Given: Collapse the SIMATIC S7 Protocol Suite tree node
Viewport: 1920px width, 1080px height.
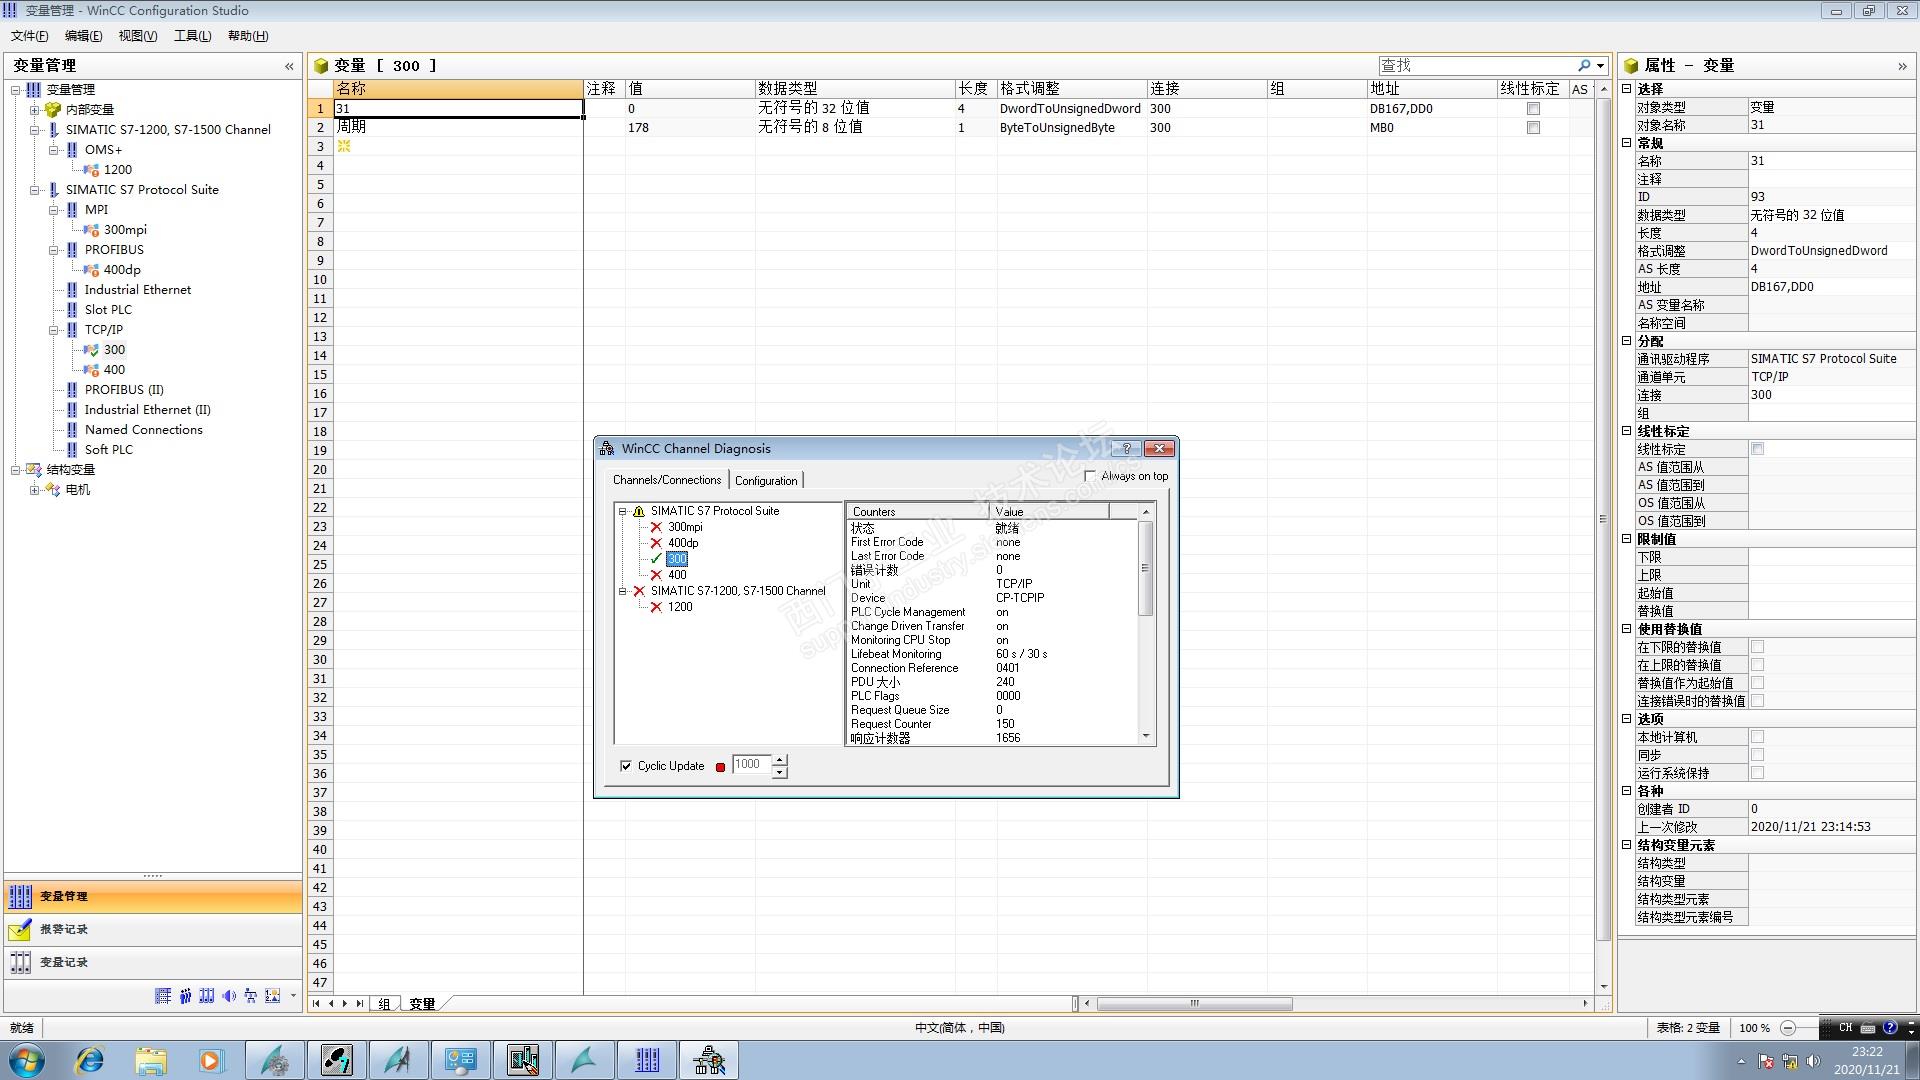Looking at the screenshot, I should pyautogui.click(x=35, y=190).
